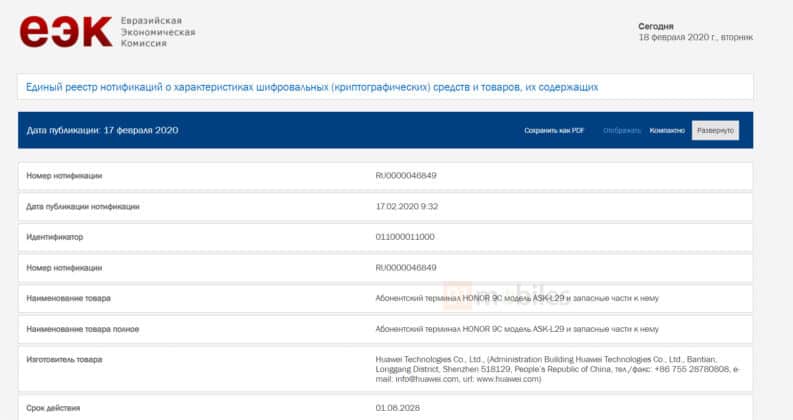Click the red ЕЭК logo

66,31
